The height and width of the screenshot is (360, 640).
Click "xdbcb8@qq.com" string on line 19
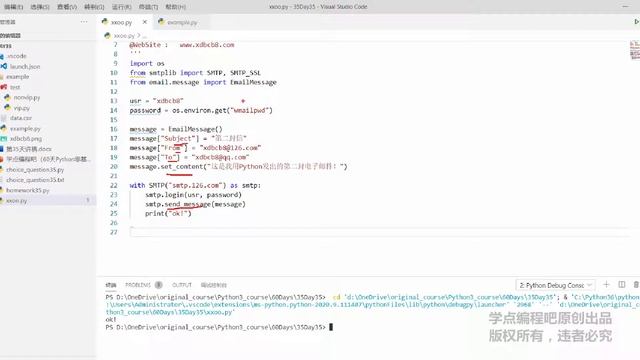[220, 157]
